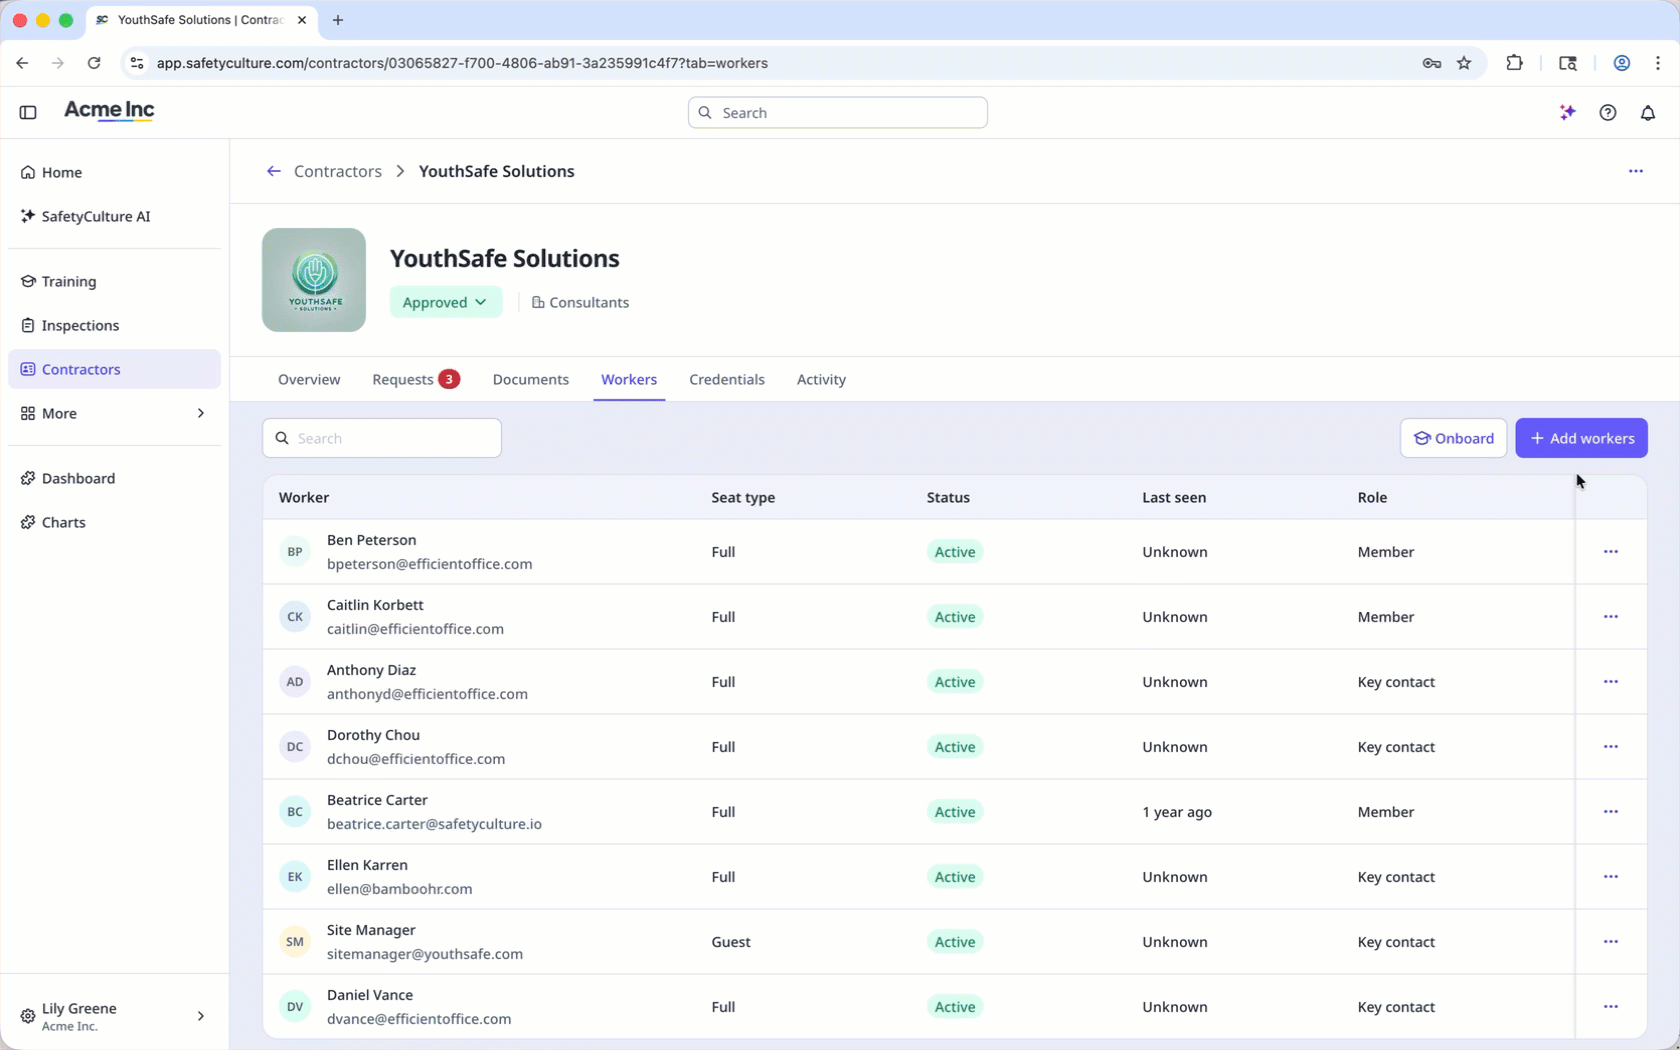Click Daniel Vance's name
The image size is (1680, 1050).
point(370,995)
